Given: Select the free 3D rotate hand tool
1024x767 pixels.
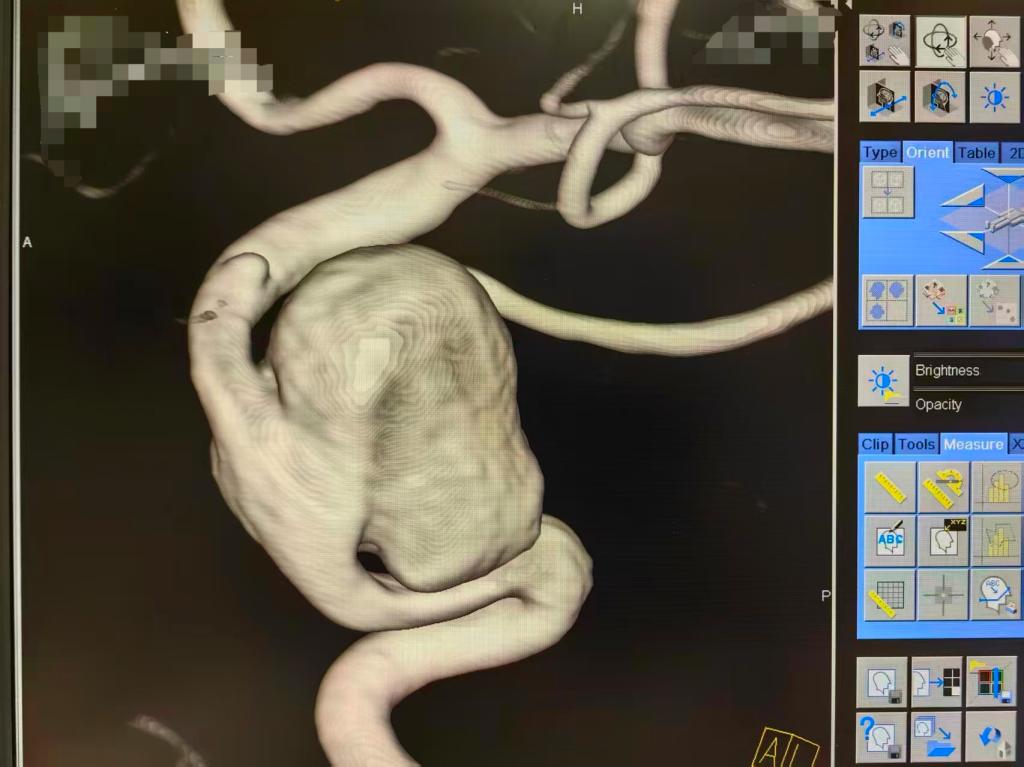Looking at the screenshot, I should click(941, 43).
